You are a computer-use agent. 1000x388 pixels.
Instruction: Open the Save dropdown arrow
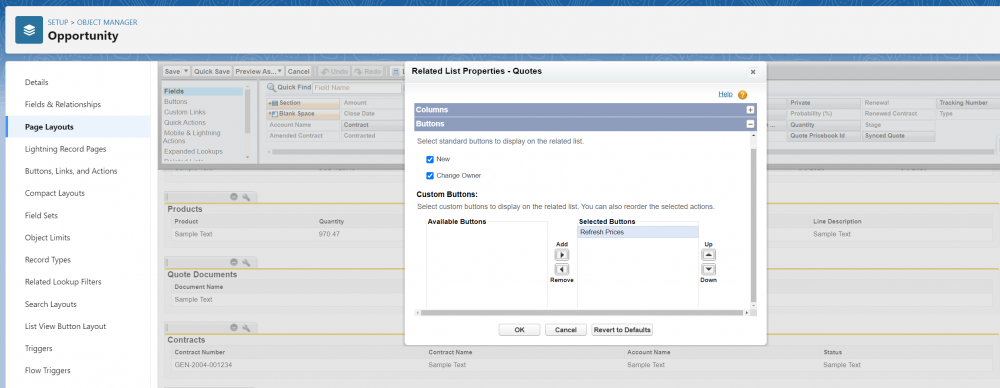pos(186,71)
